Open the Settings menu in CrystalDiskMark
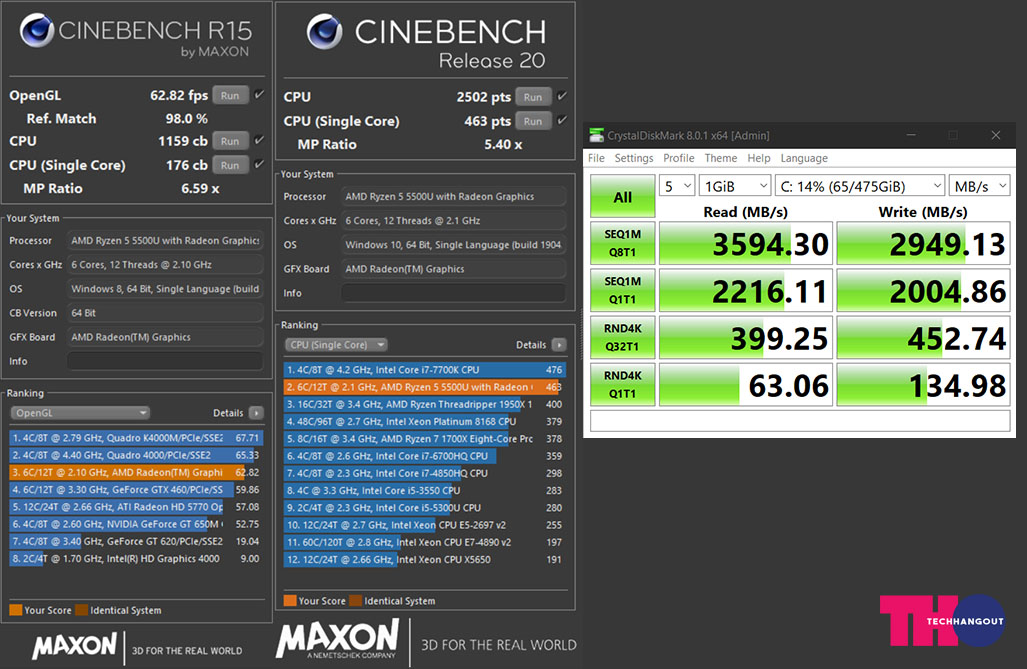This screenshot has height=669, width=1027. click(x=633, y=158)
